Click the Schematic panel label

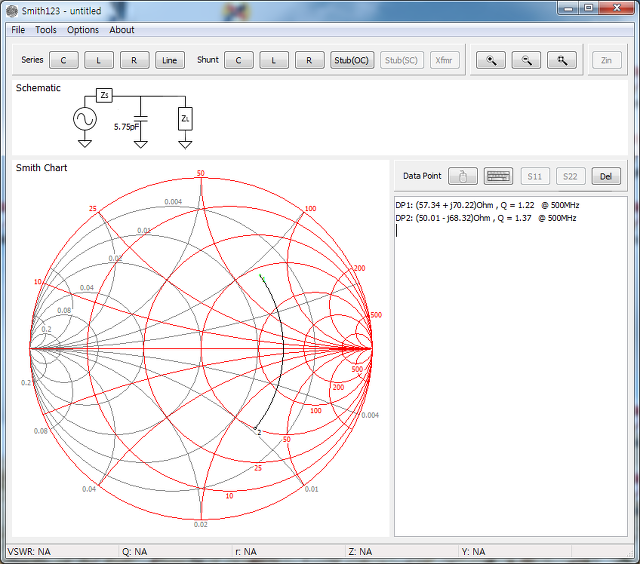(38, 88)
